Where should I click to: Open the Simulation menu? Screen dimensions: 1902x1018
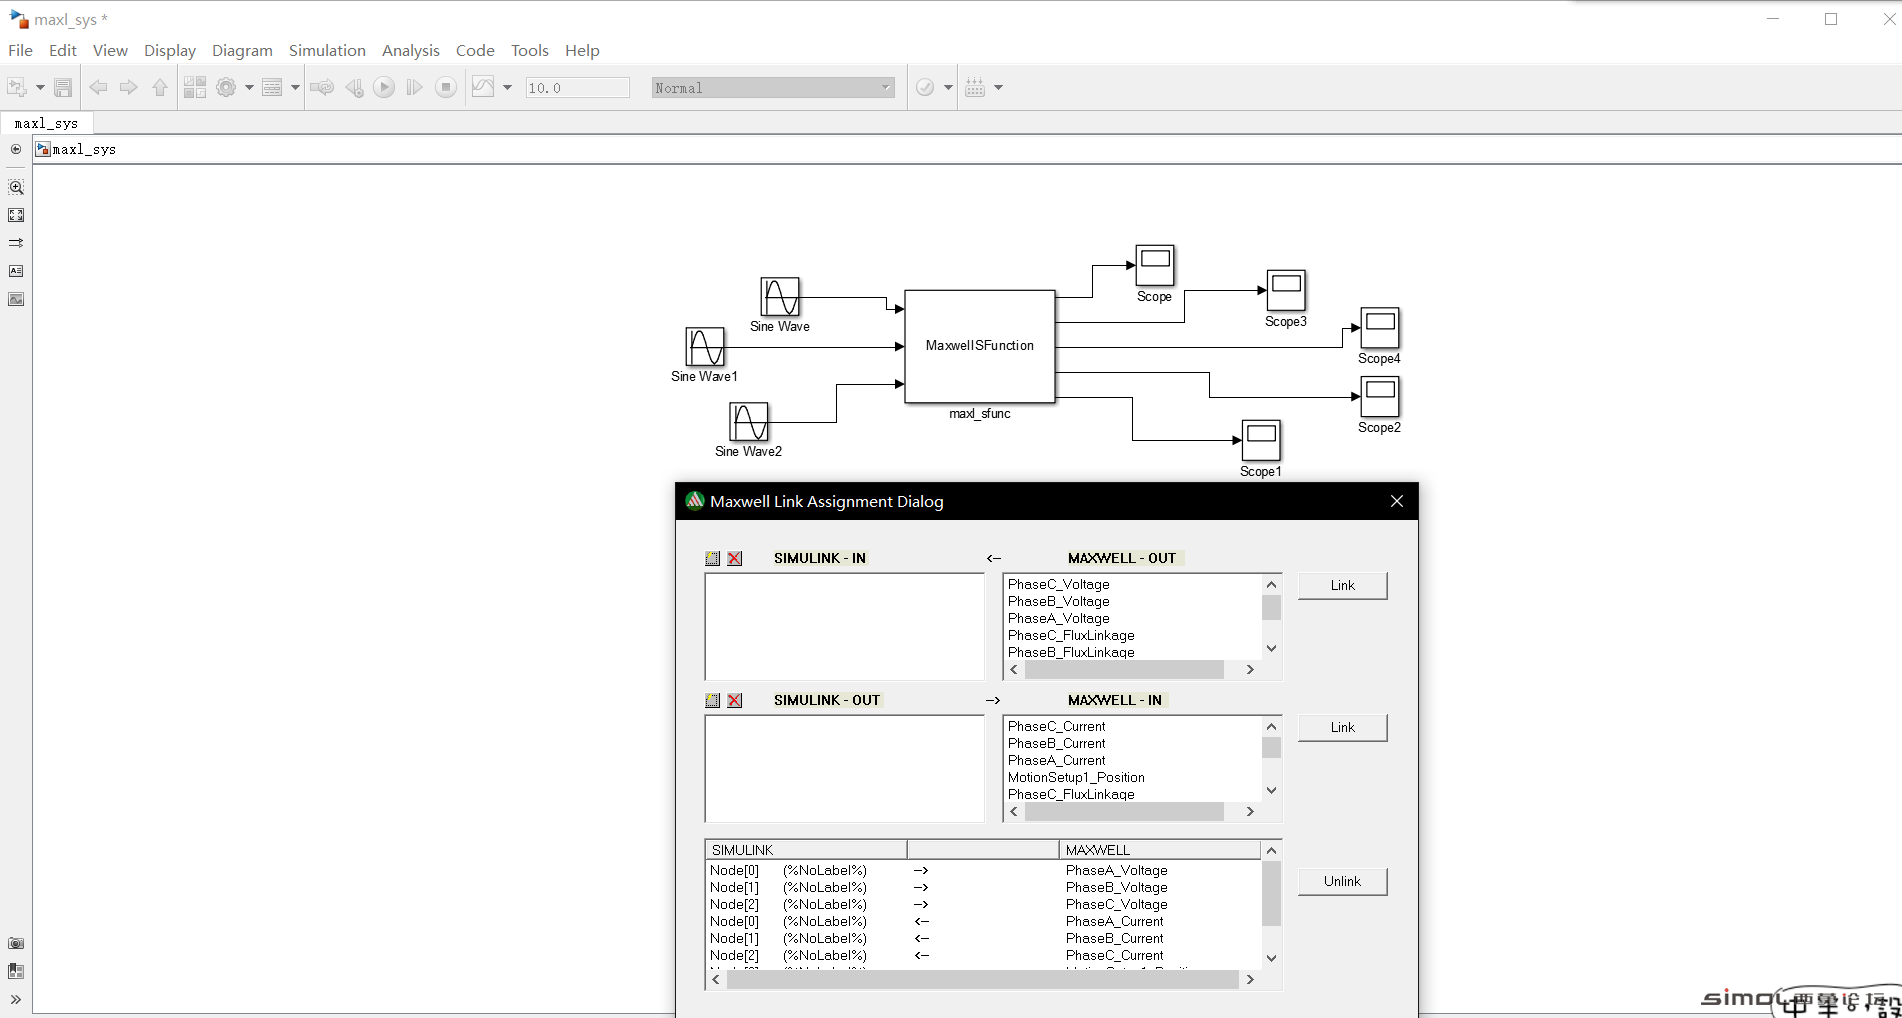click(x=327, y=50)
